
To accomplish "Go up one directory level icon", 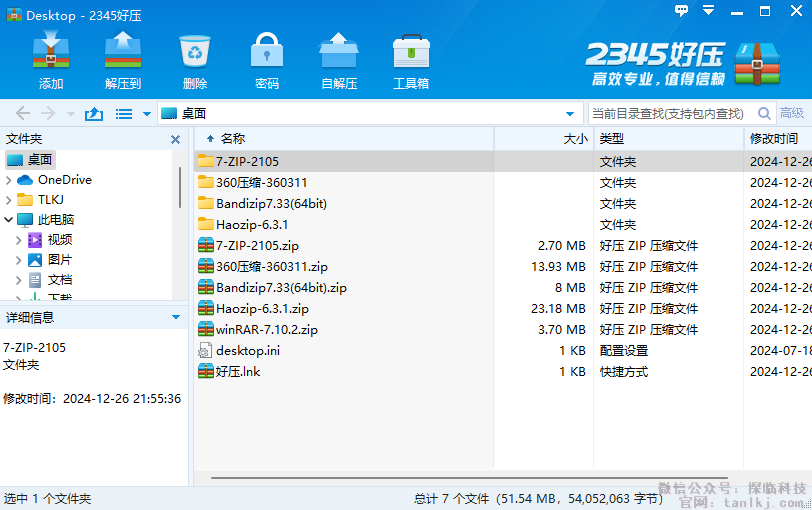I will point(94,113).
